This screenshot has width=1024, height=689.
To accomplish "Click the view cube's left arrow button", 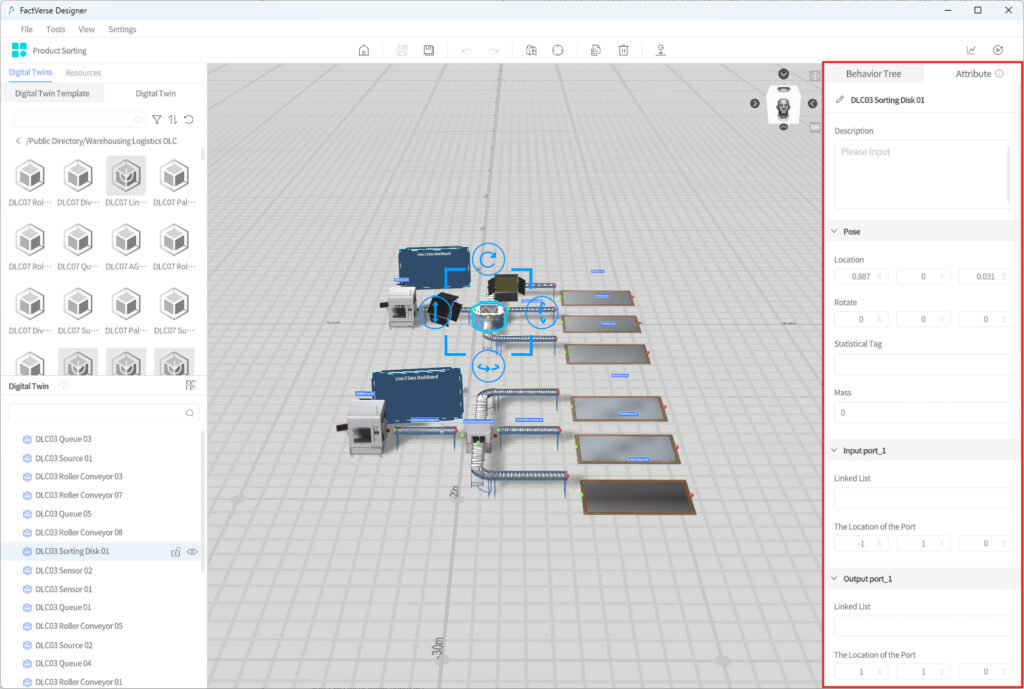I will coord(755,103).
